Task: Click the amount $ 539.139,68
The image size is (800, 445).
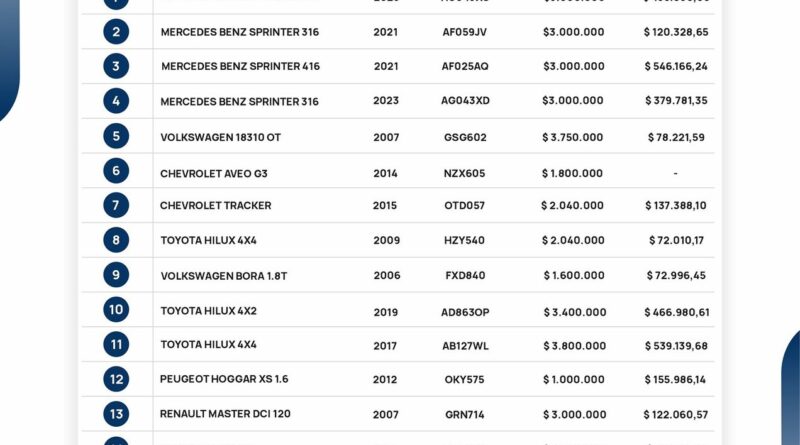Action: point(676,346)
